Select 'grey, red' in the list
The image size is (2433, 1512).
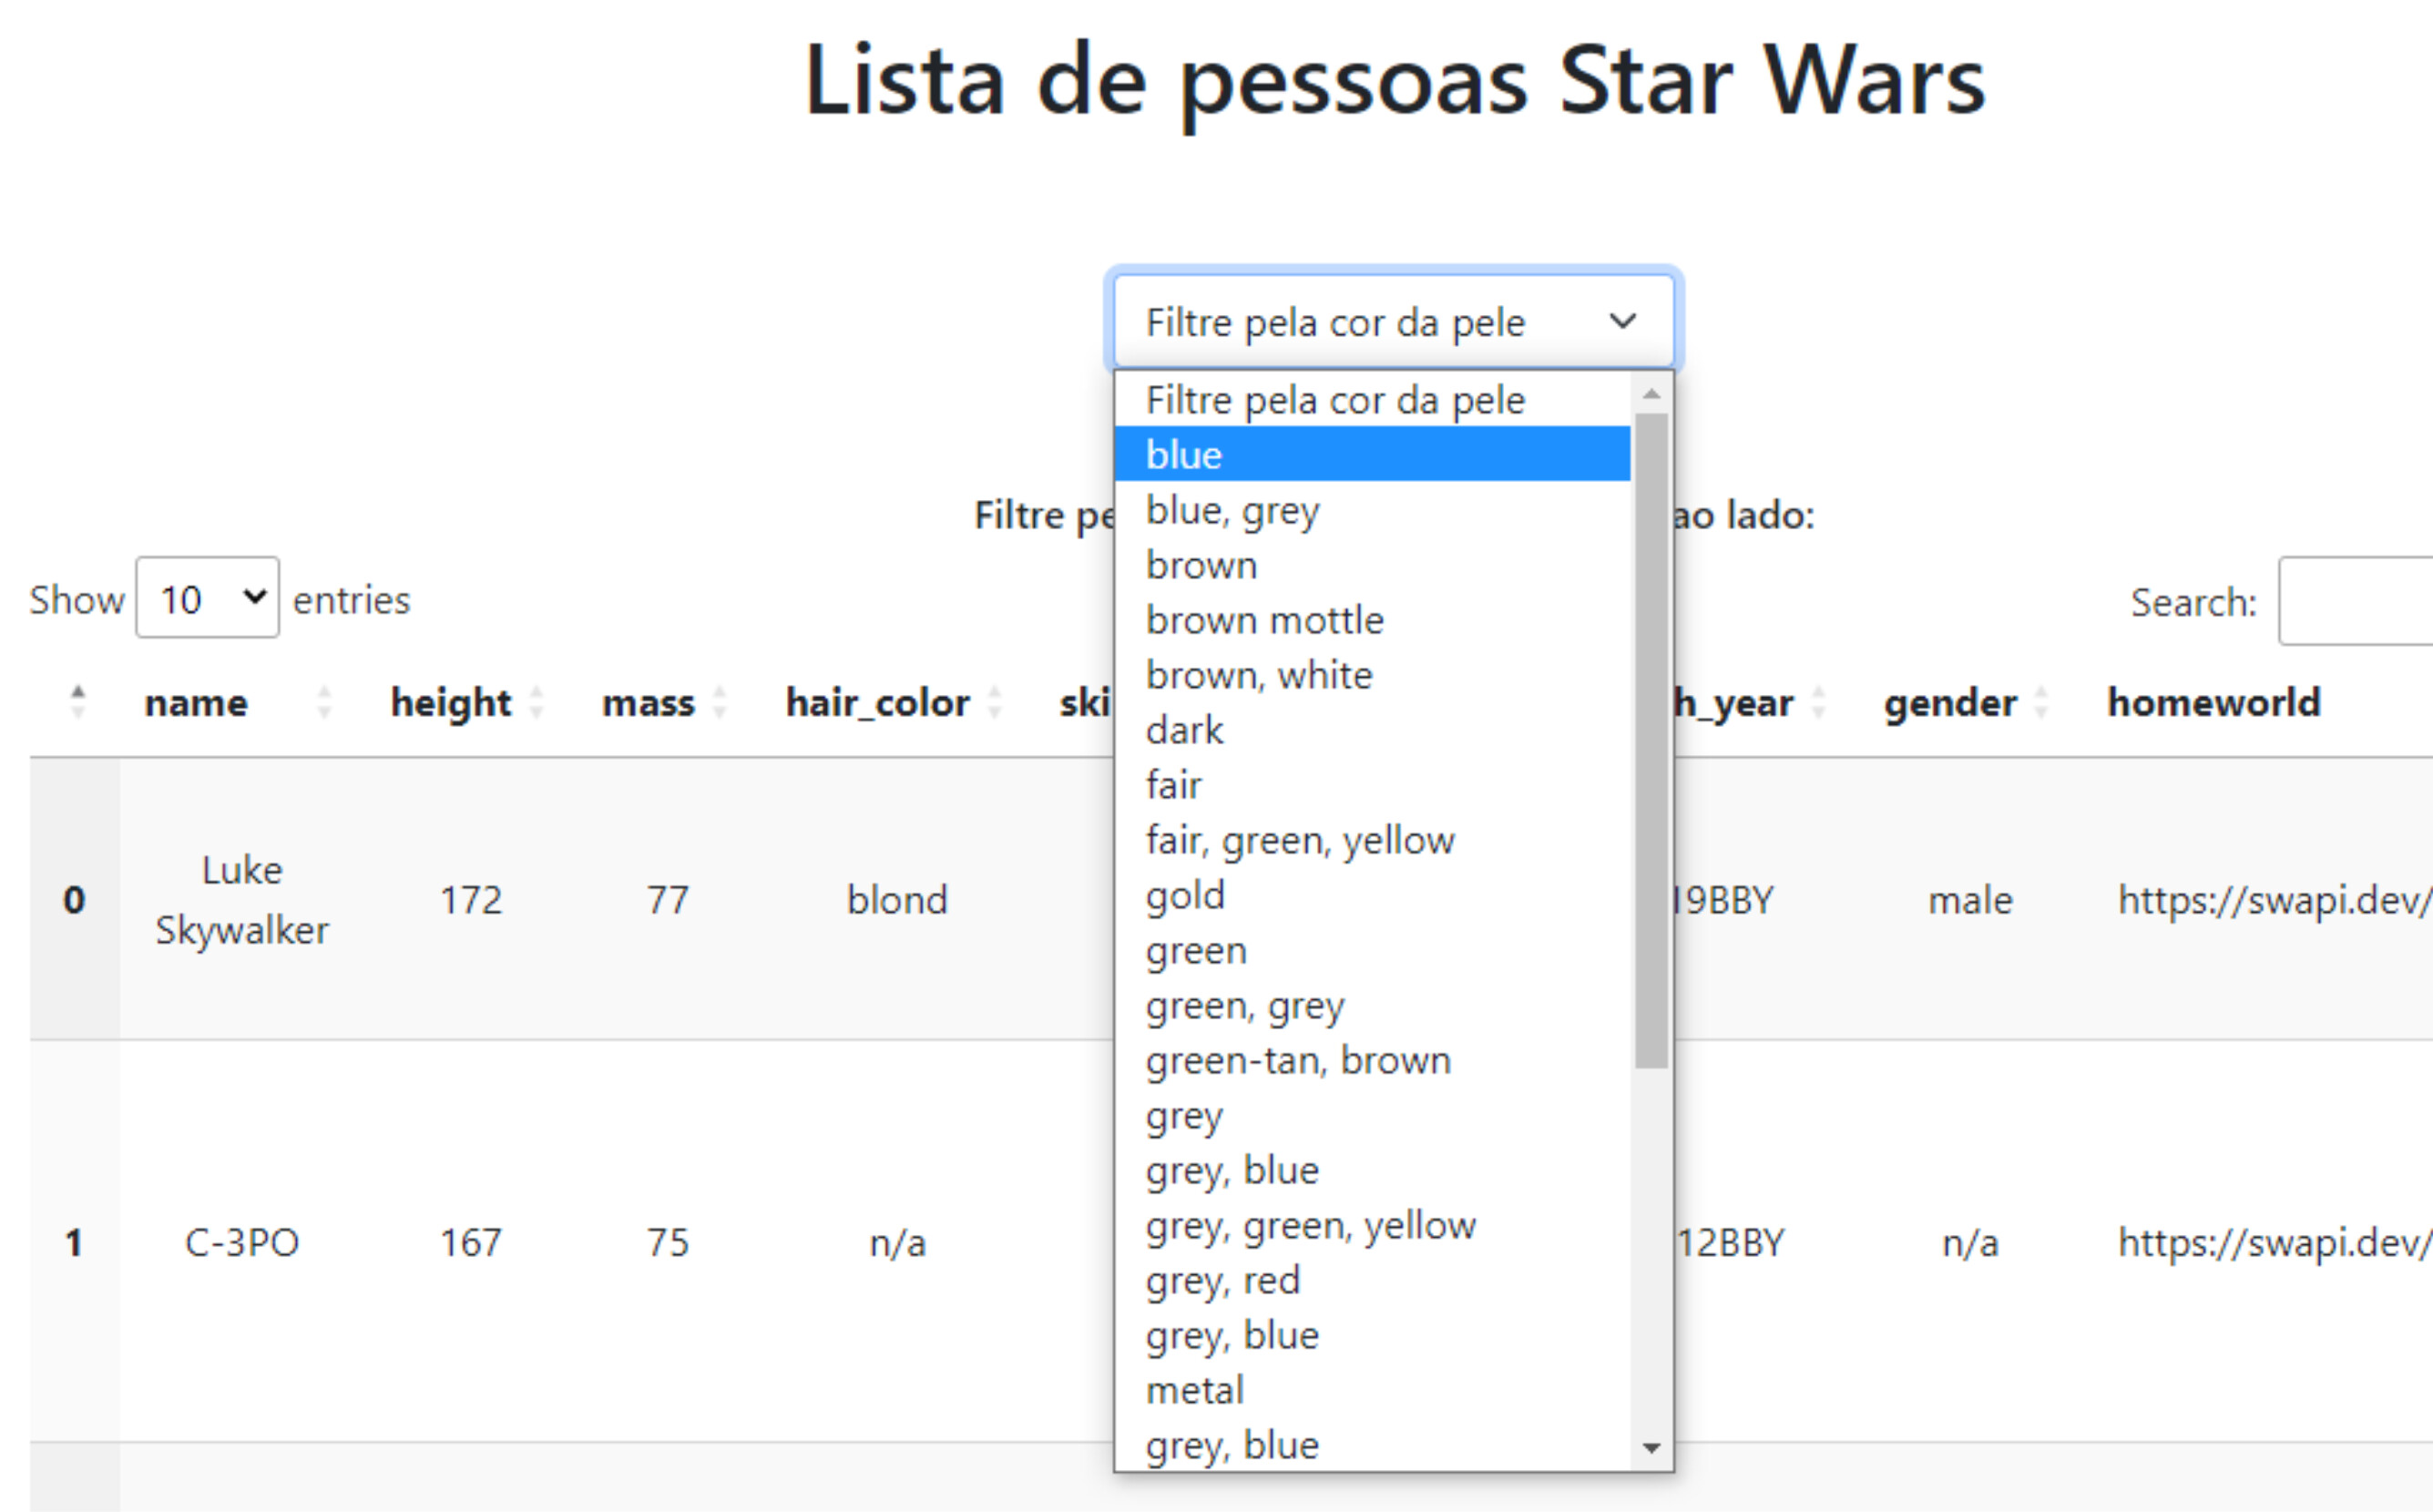point(1372,1280)
